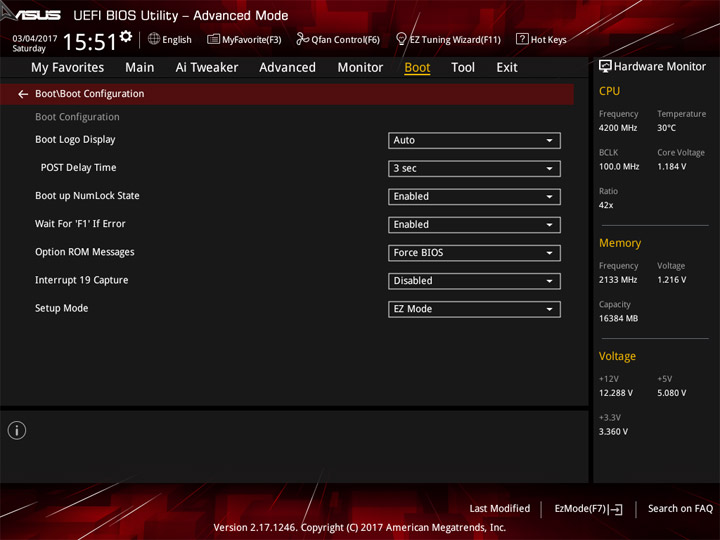Click the Hot Keys question mark icon
Viewport: 720px width, 540px height.
coord(522,39)
